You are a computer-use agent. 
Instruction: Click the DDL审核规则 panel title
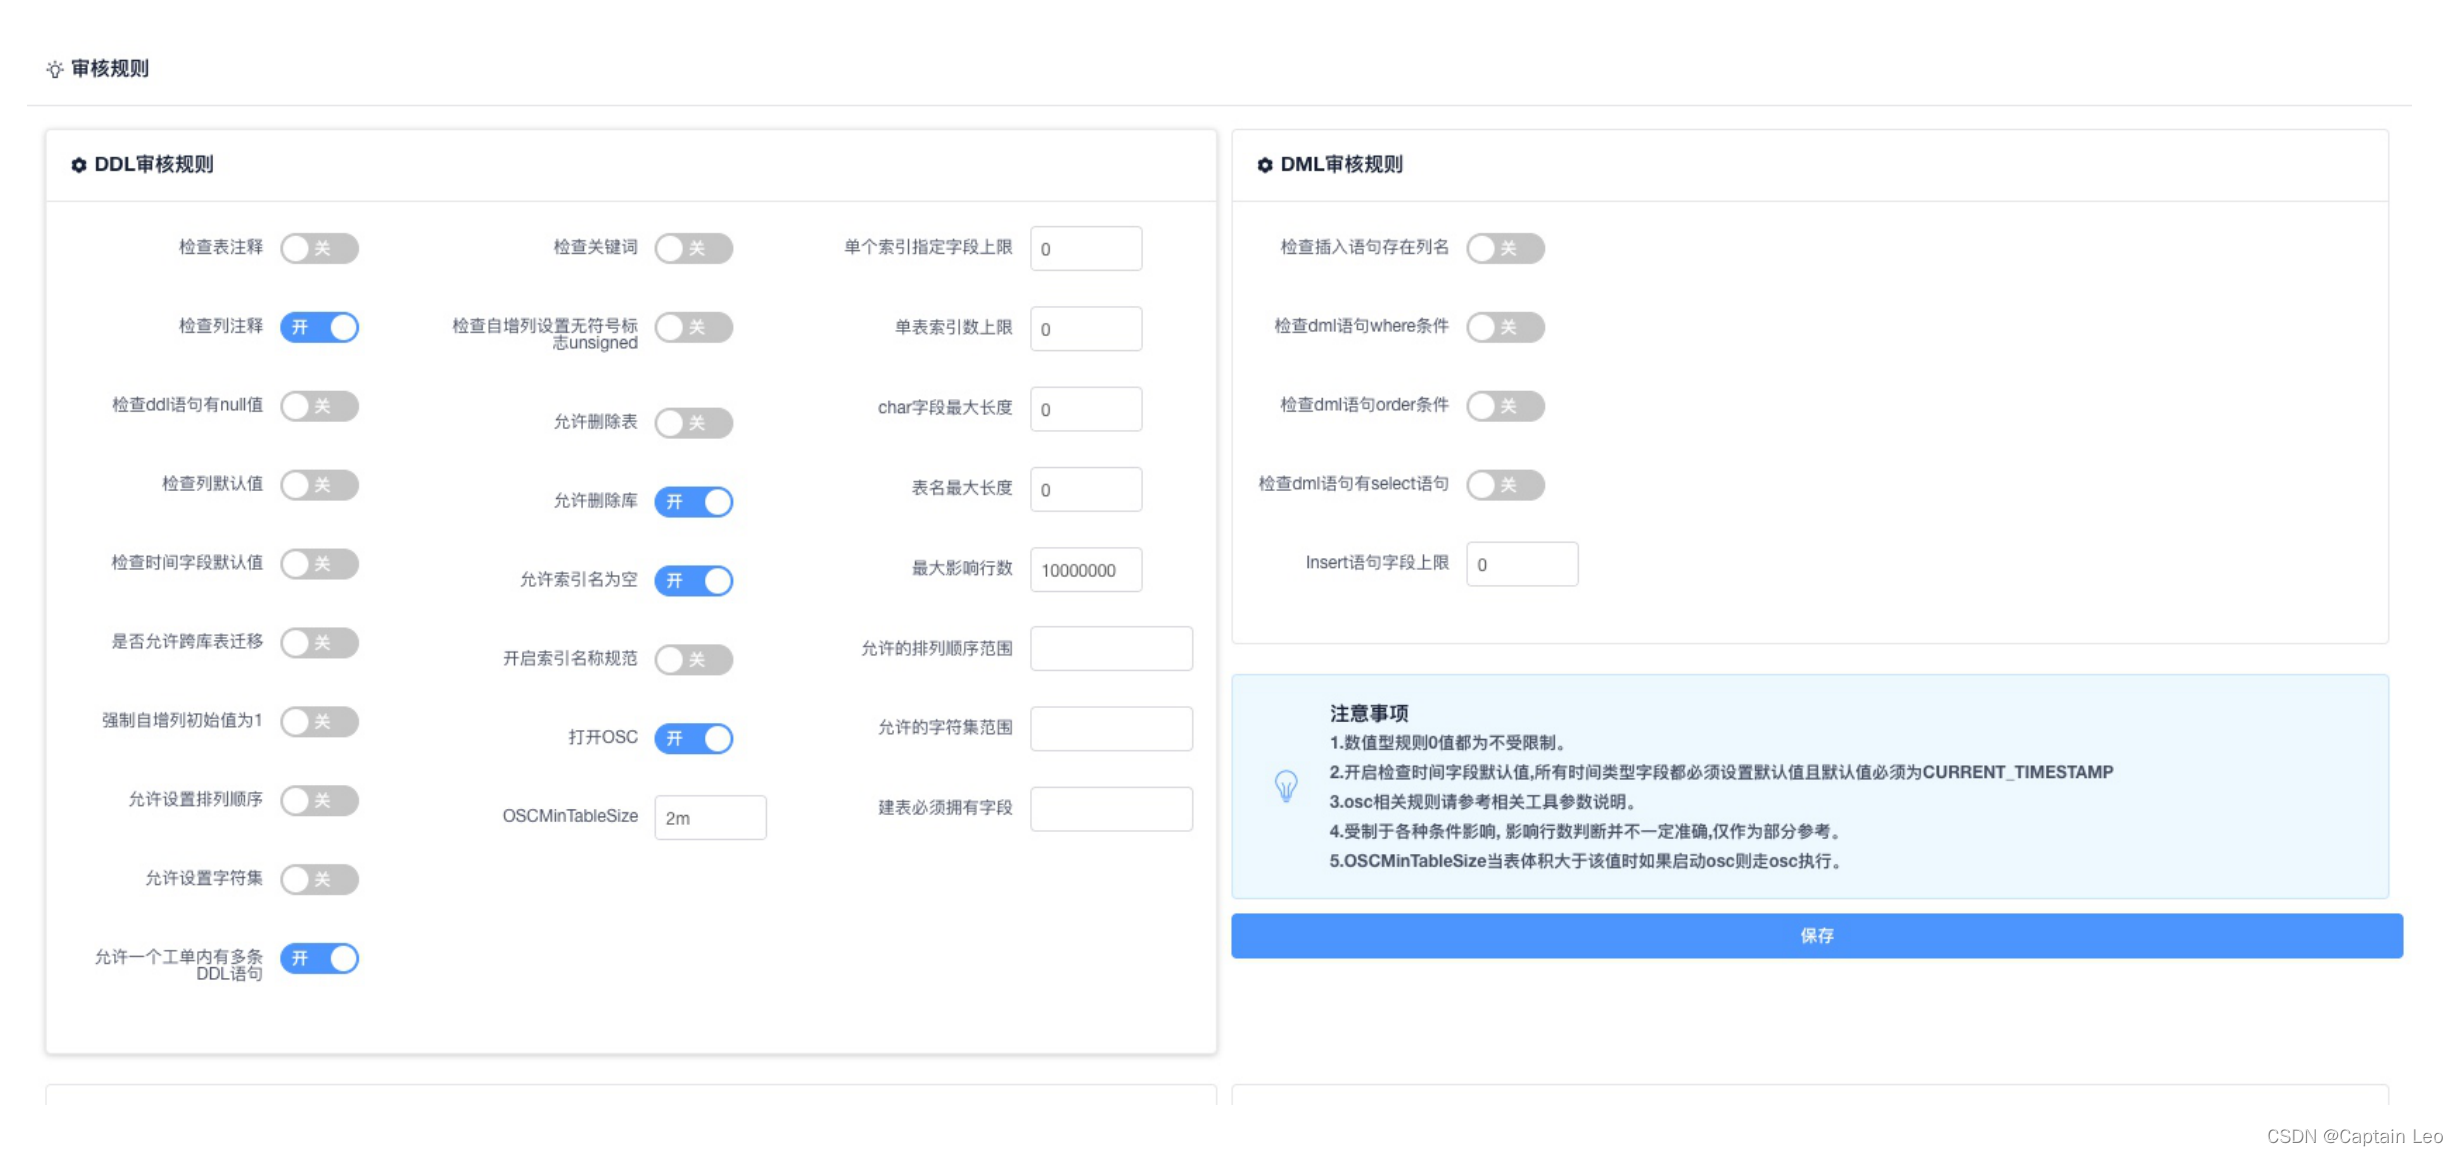tap(154, 165)
